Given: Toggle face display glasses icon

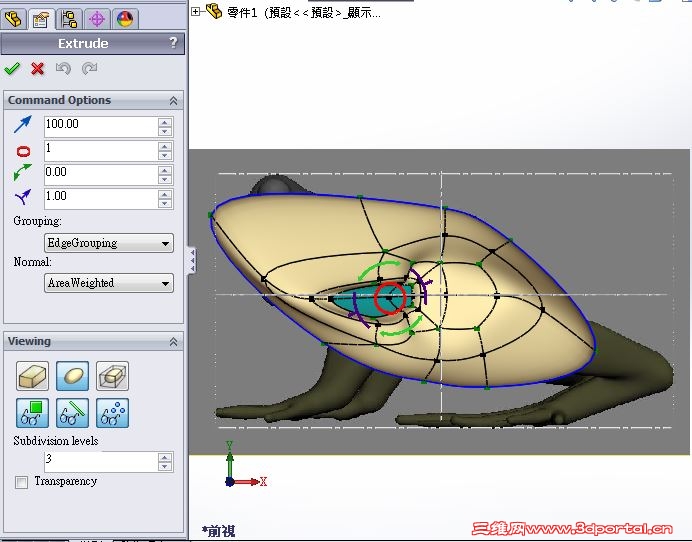Looking at the screenshot, I should click(x=32, y=413).
